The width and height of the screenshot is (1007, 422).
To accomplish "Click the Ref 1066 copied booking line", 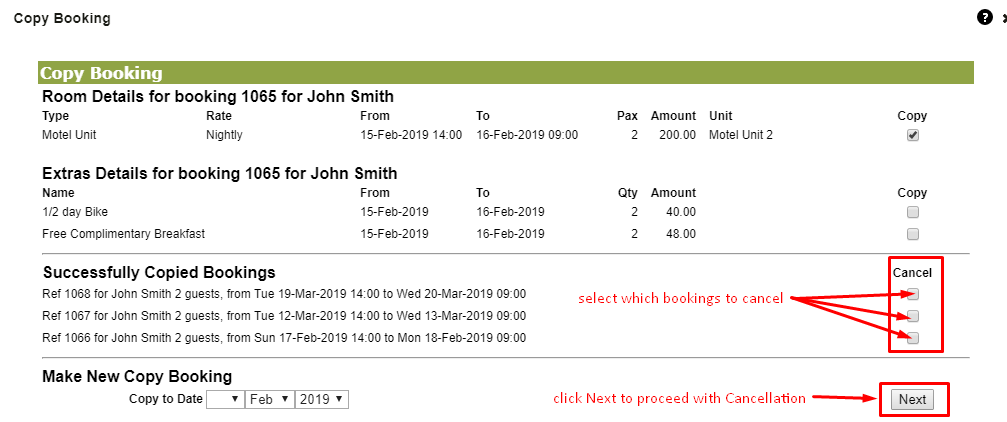I will pos(284,338).
